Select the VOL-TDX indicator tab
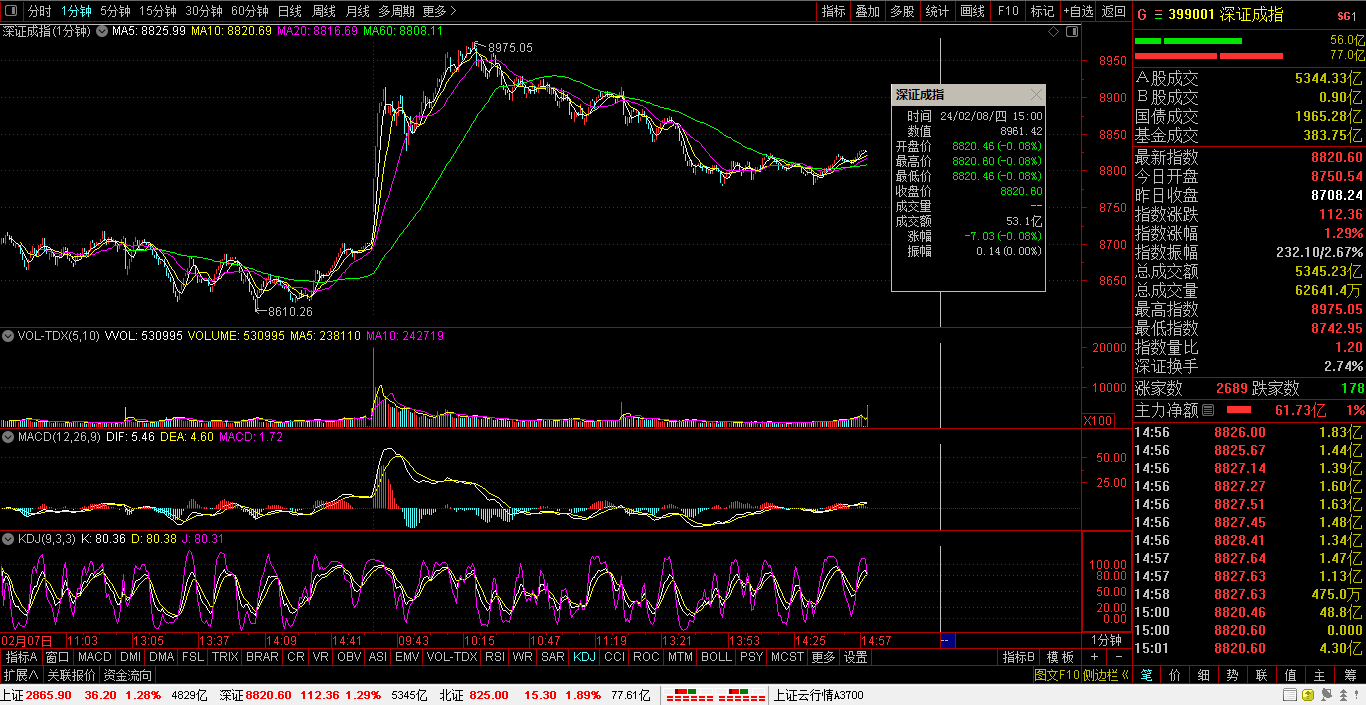 coord(452,657)
